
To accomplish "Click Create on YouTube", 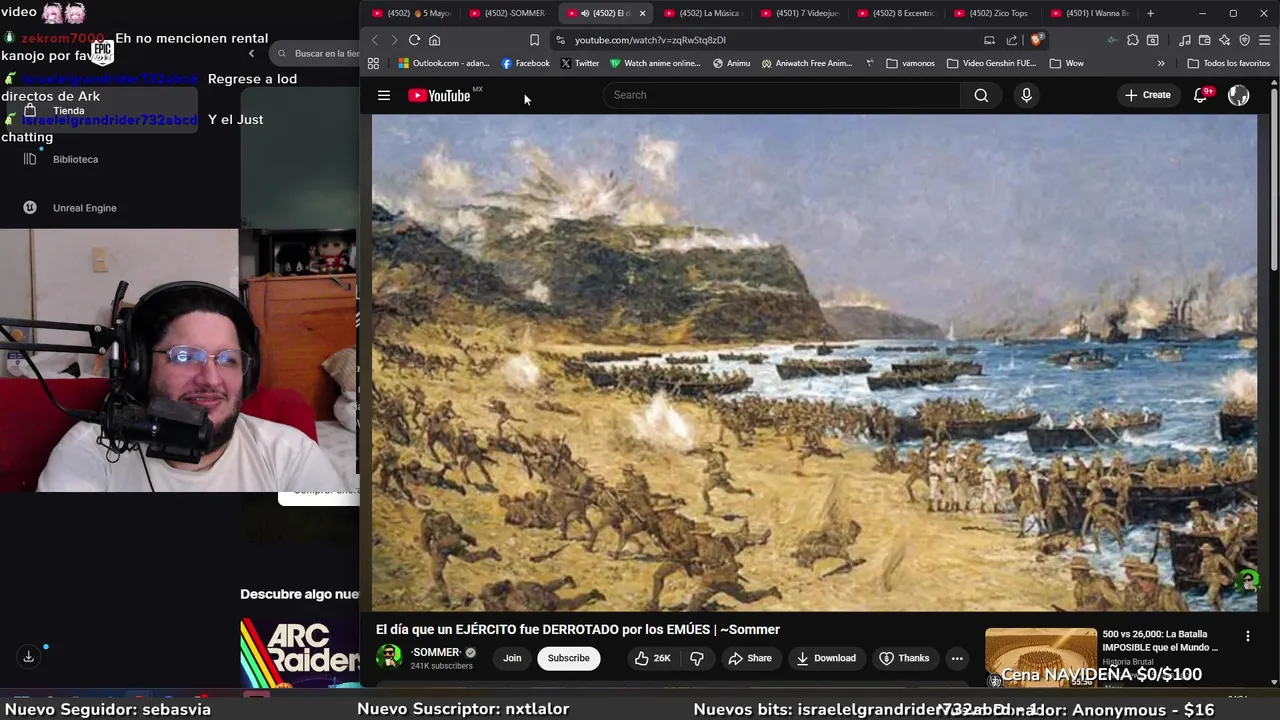I will [x=1147, y=95].
